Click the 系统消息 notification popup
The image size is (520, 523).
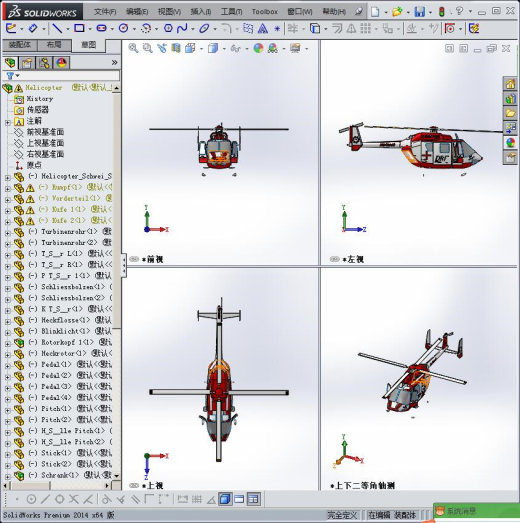coord(476,511)
